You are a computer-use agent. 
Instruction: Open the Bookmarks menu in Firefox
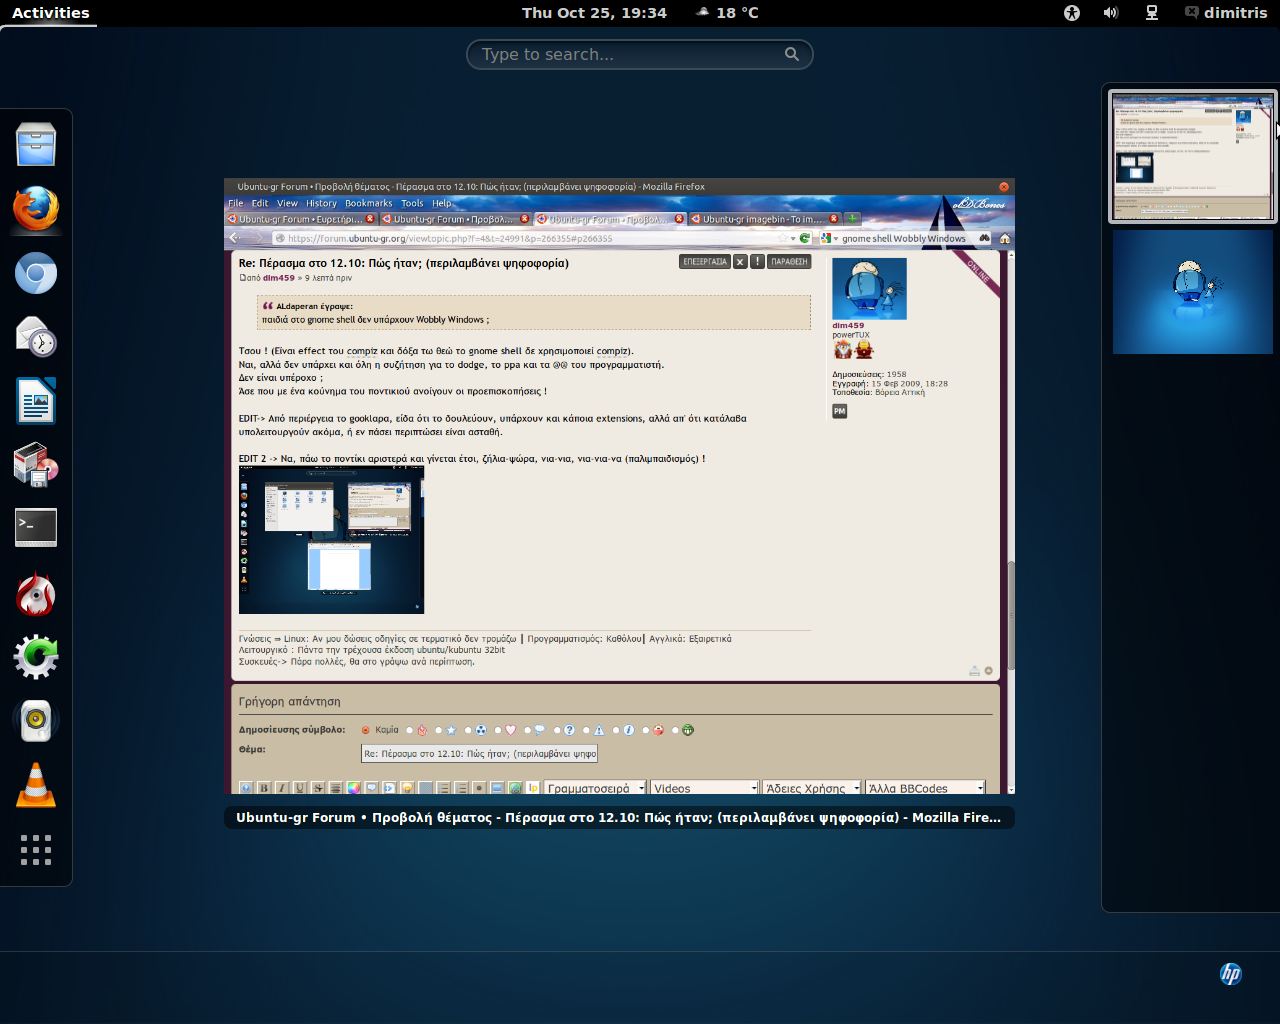point(368,203)
